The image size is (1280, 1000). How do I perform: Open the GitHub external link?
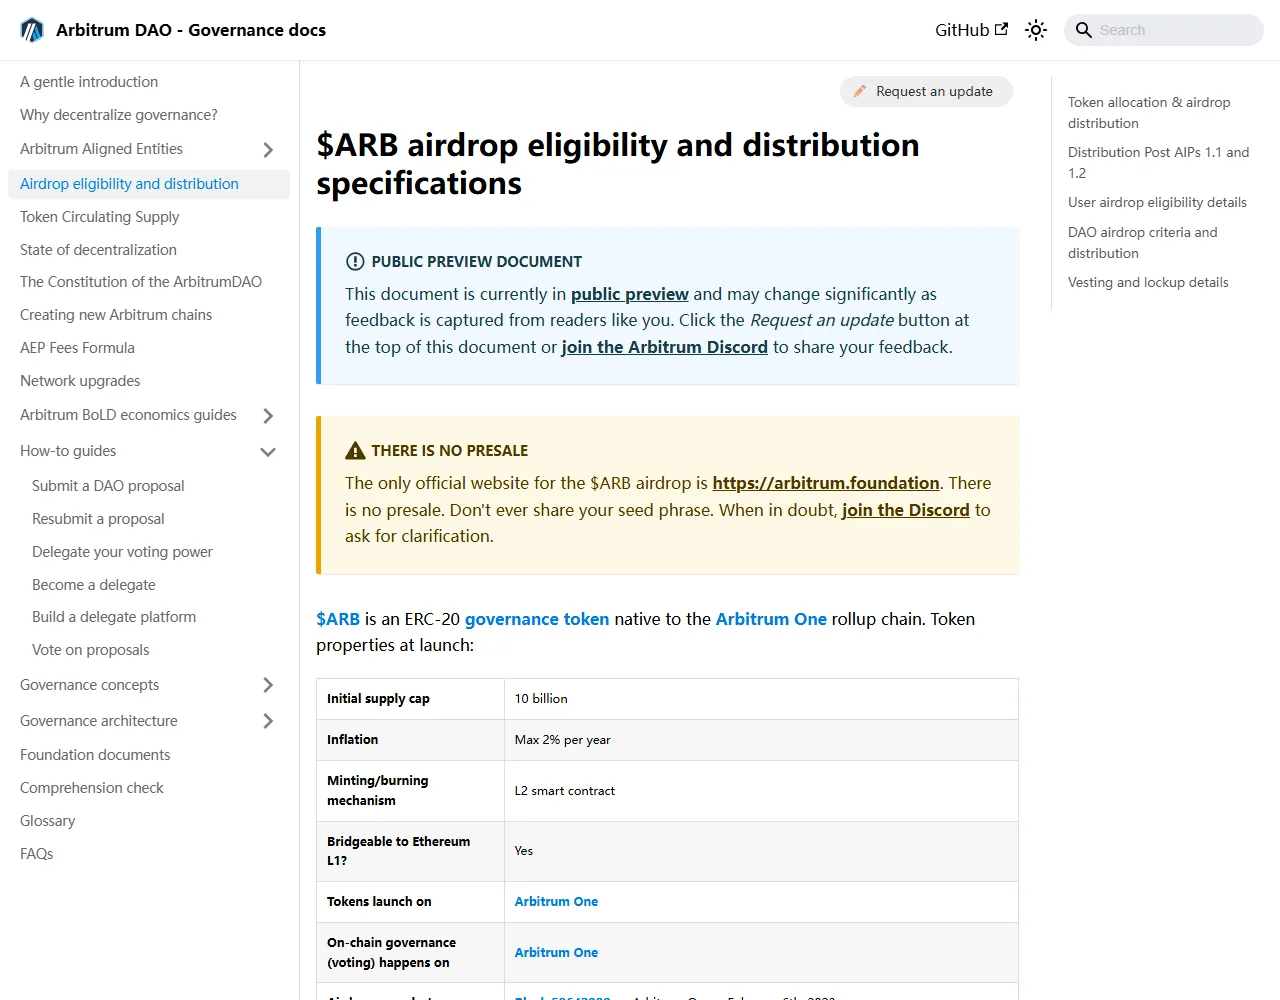971,30
